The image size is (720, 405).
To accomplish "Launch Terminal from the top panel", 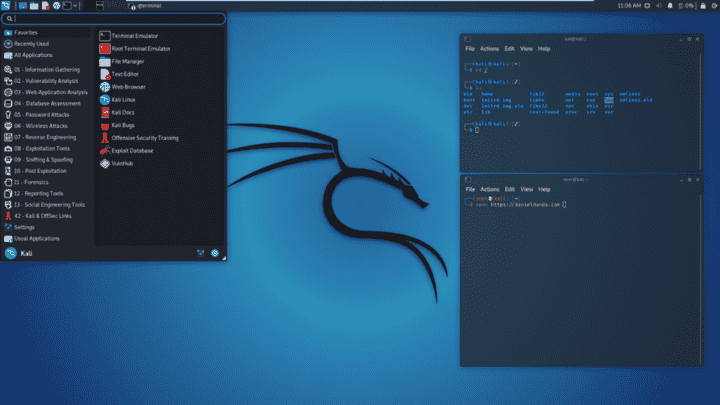I will 67,6.
